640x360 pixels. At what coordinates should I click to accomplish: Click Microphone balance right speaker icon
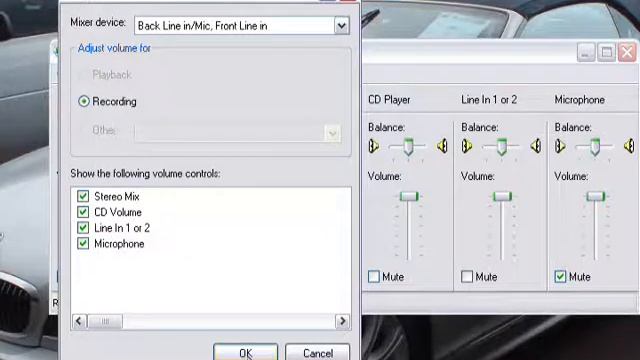coord(629,146)
